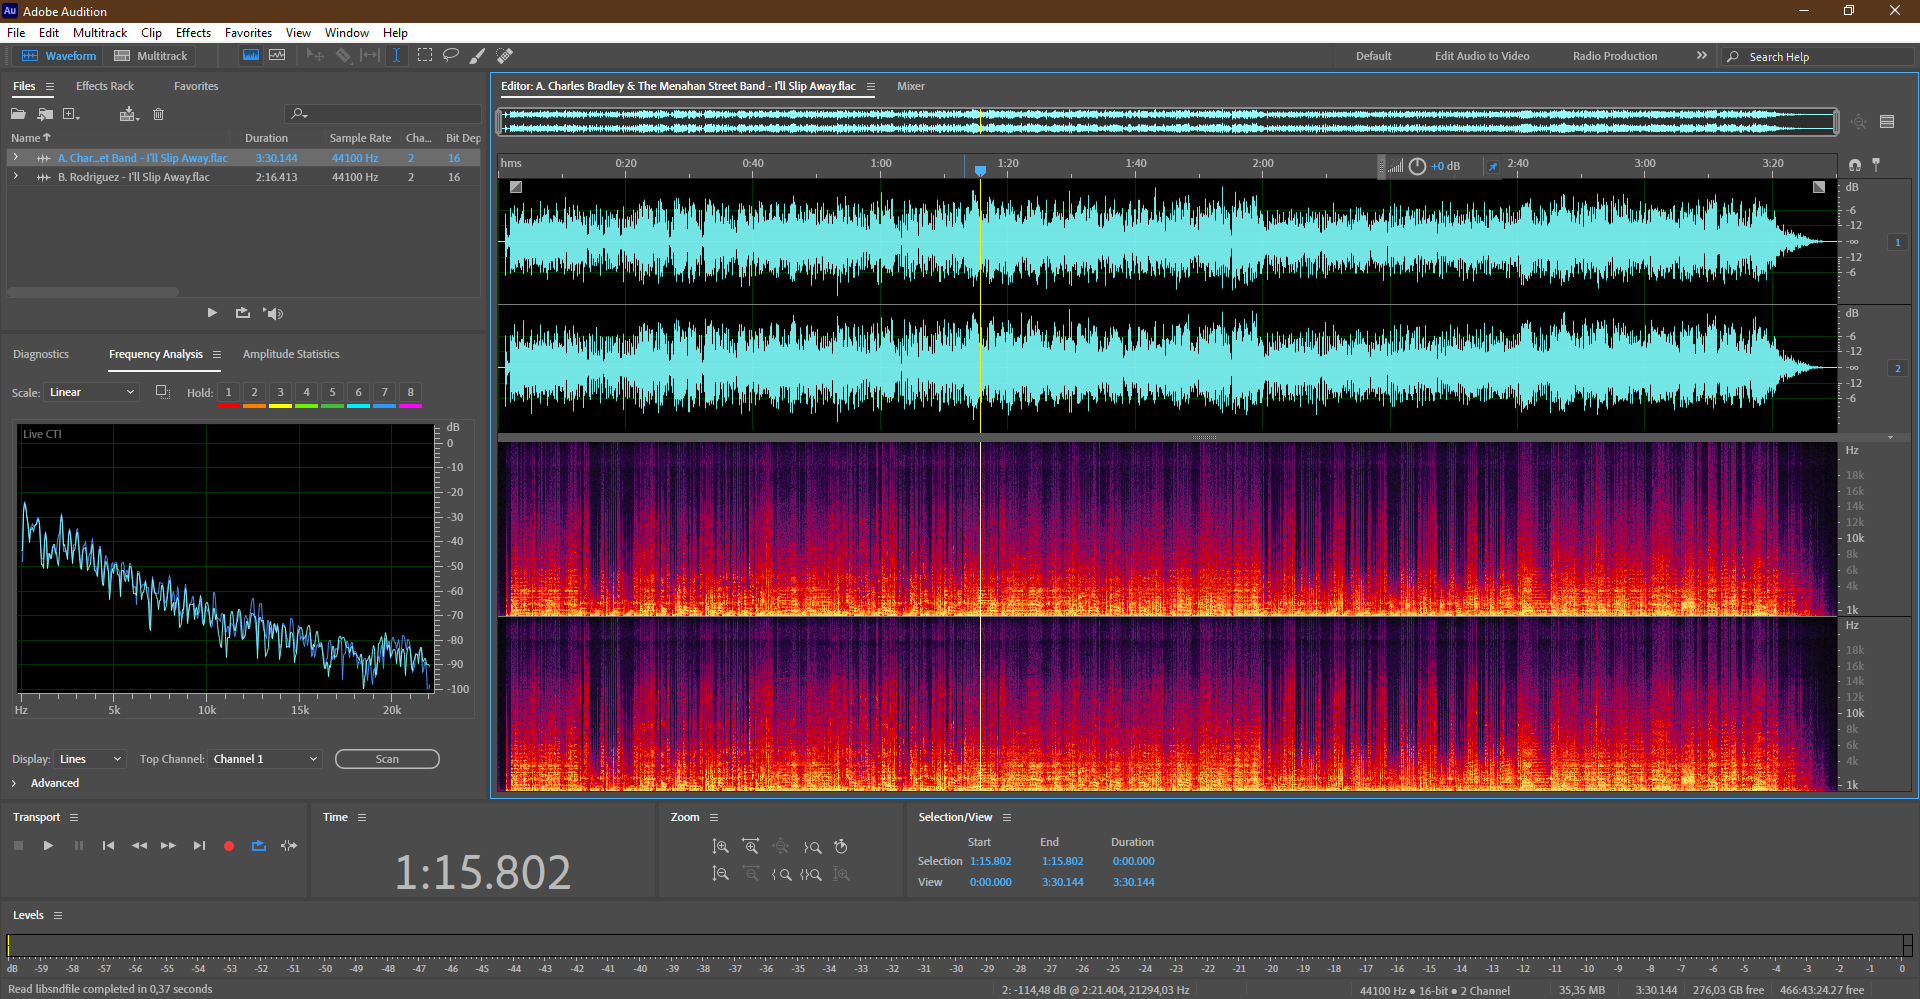1920x999 pixels.
Task: Switch to Amplitude Statistics tab
Action: coord(291,354)
